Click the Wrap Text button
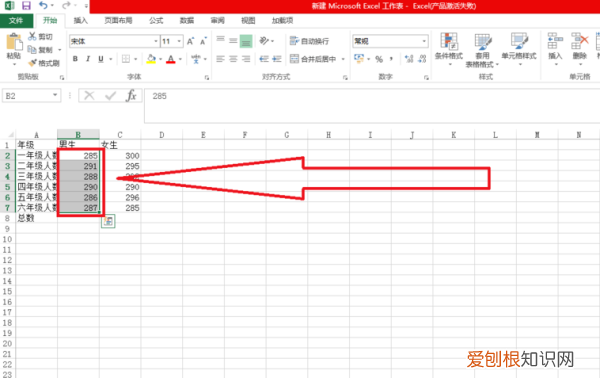This screenshot has width=600, height=378. pos(309,41)
